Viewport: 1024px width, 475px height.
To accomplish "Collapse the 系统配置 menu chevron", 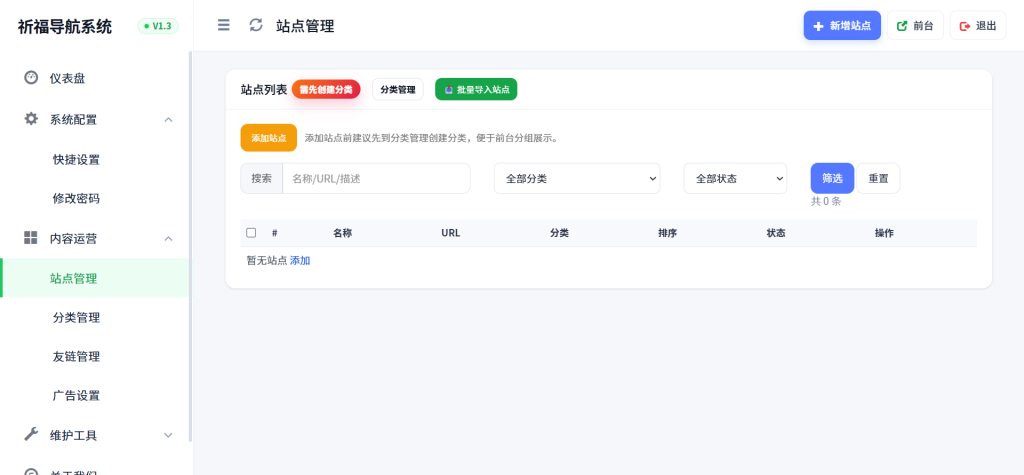I will 168,120.
